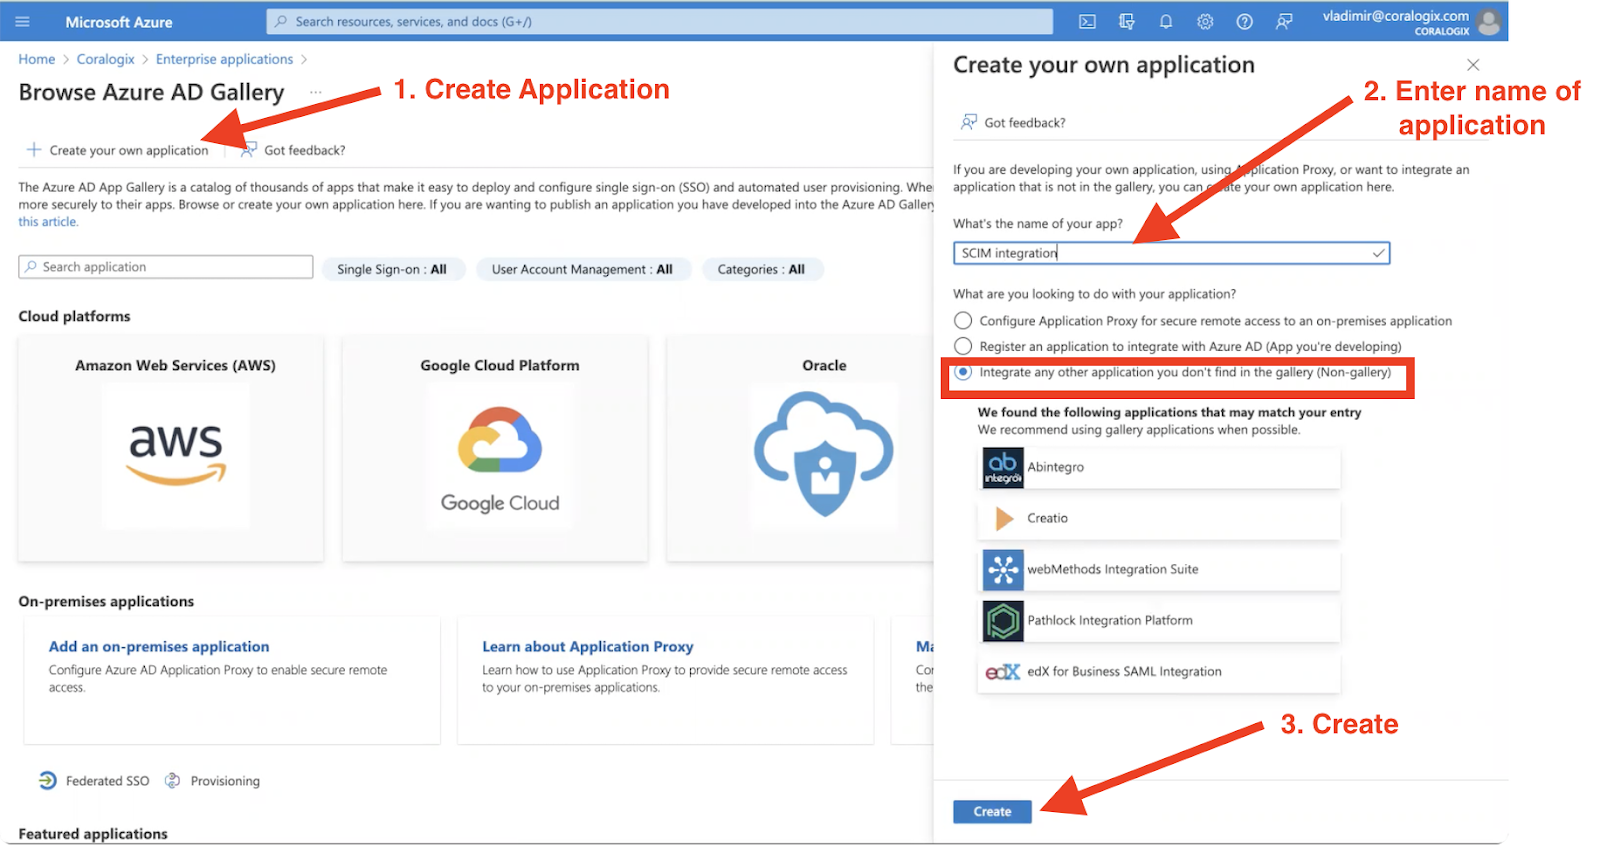Open the Azure portal hamburger menu
1600x854 pixels.
(23, 21)
